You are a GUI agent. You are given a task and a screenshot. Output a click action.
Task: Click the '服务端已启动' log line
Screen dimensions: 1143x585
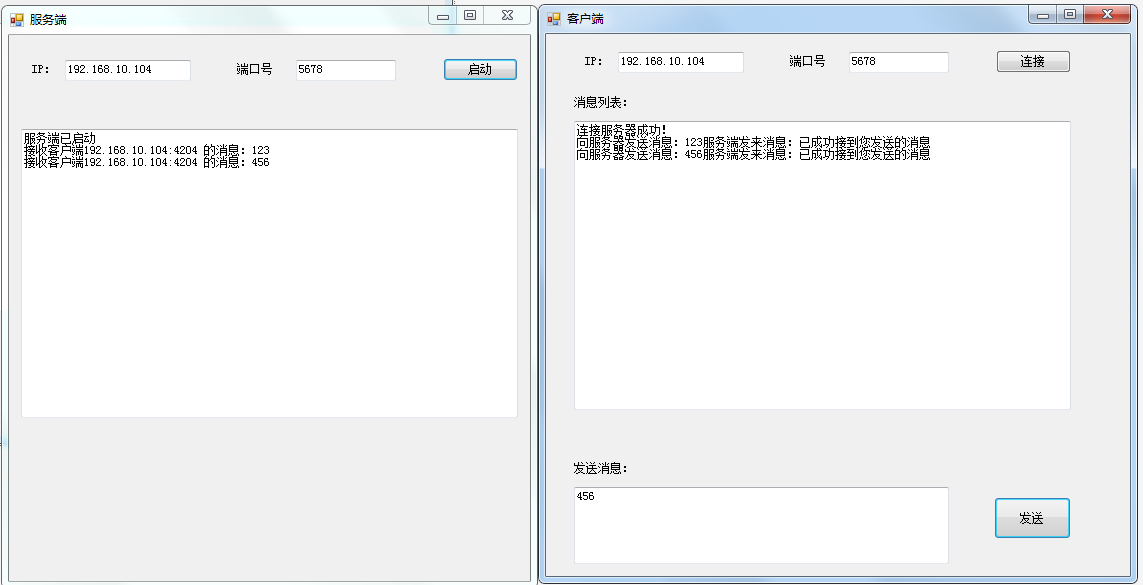pyautogui.click(x=60, y=138)
